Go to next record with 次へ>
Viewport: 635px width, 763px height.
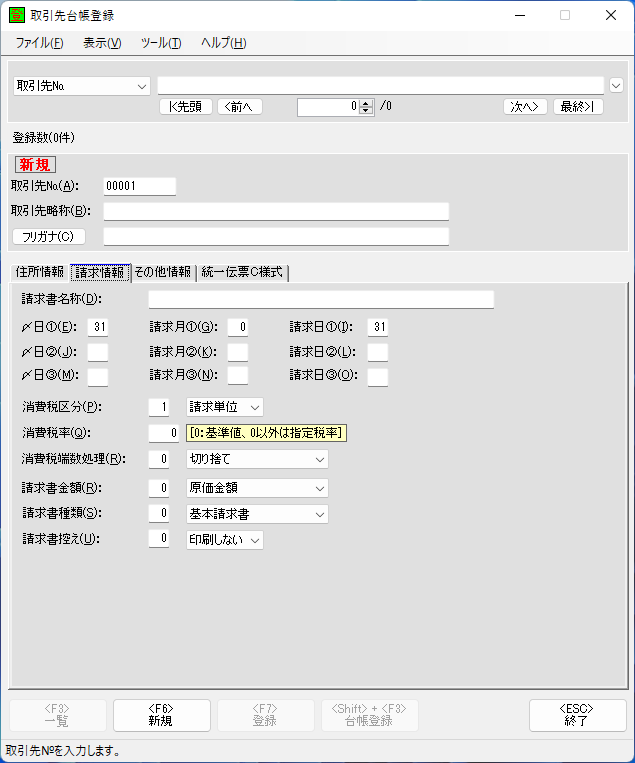coord(525,107)
